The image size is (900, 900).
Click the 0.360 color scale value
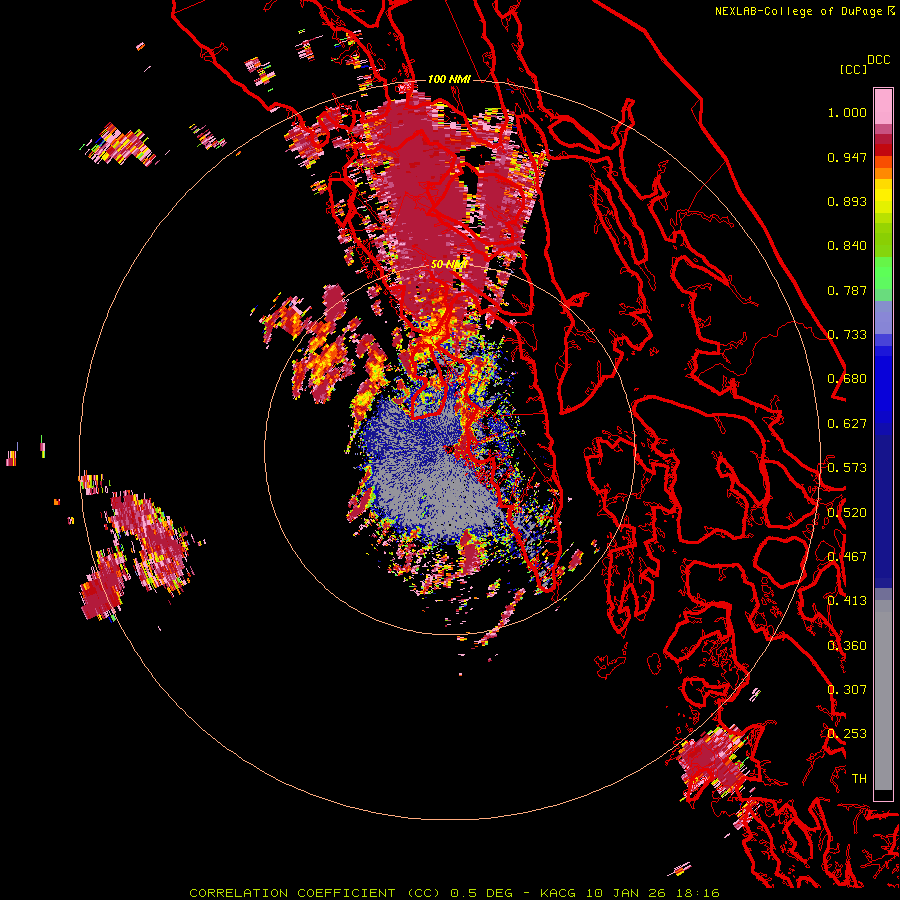pos(847,646)
